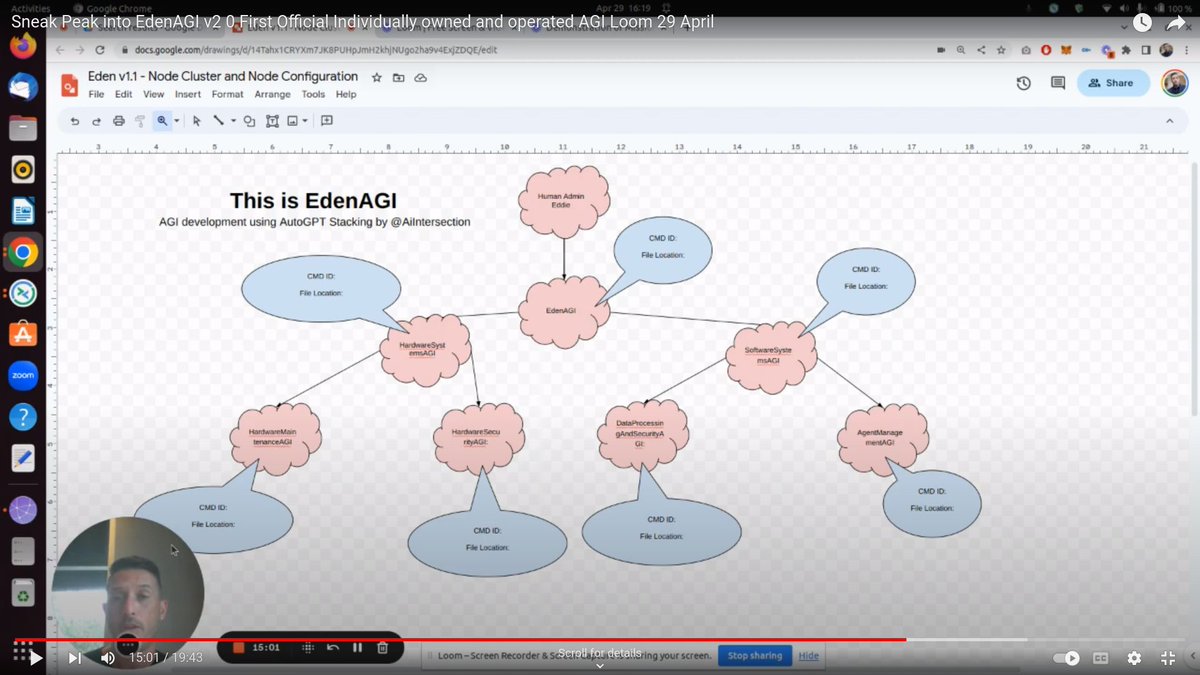Select the shape tool
The height and width of the screenshot is (675, 1200).
248,121
